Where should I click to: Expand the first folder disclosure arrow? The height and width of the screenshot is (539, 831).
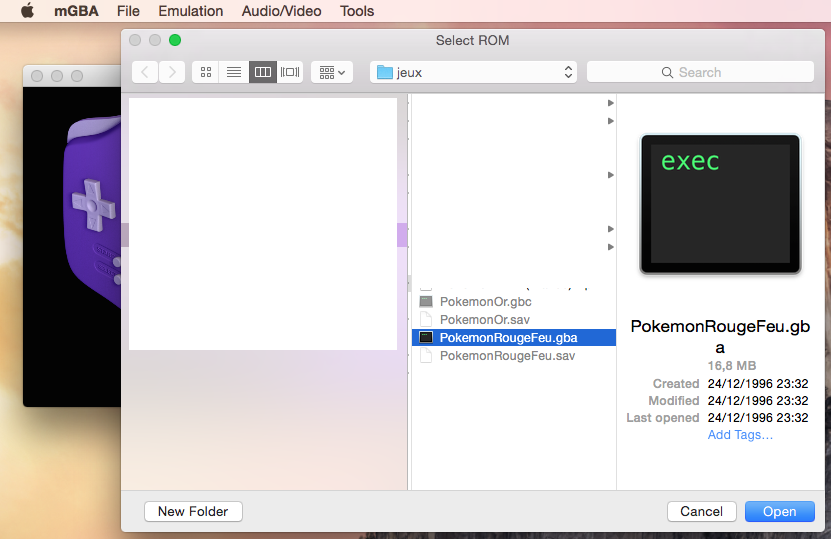[611, 103]
